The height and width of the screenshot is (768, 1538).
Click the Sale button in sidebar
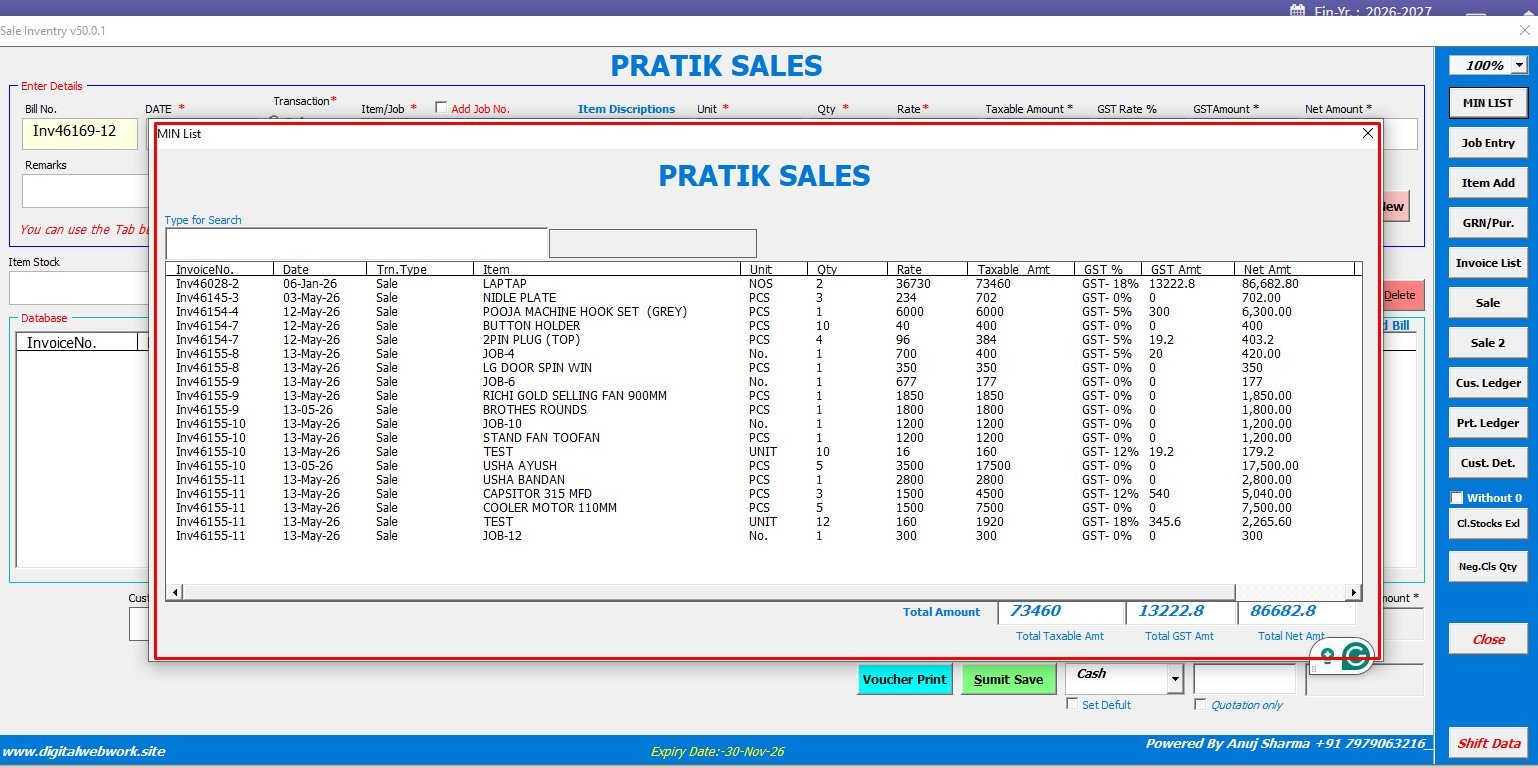pyautogui.click(x=1488, y=303)
